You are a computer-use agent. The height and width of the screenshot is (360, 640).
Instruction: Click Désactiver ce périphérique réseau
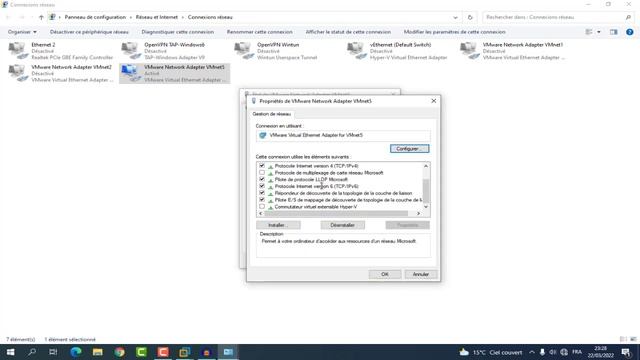[89, 32]
